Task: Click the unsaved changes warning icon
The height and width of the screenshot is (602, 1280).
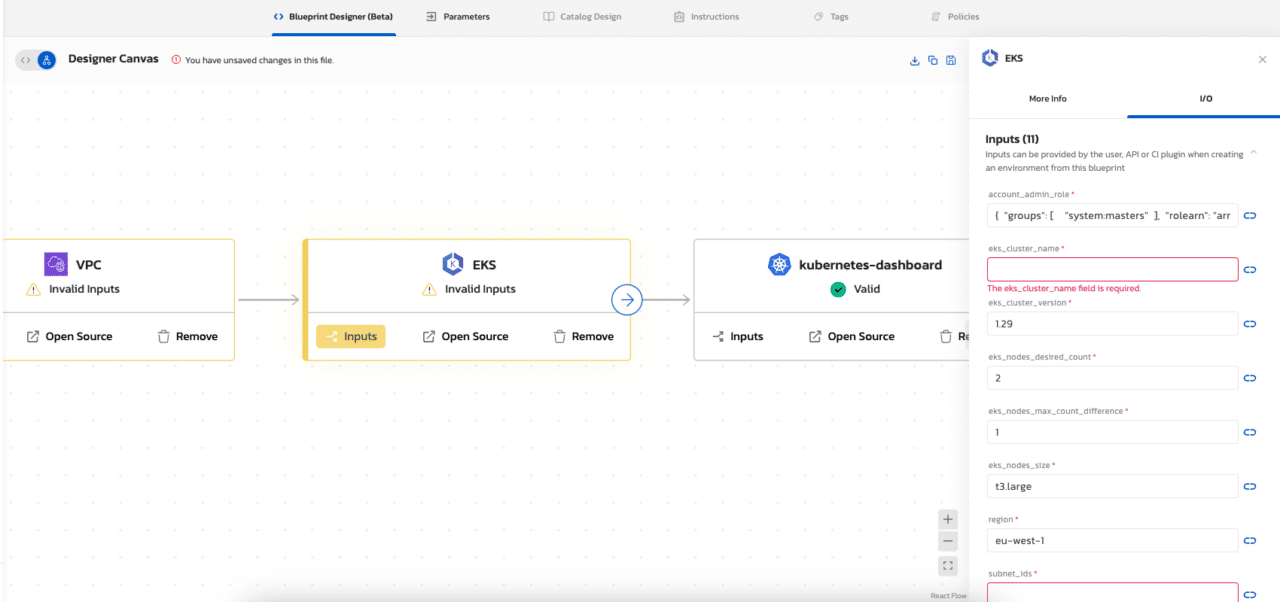Action: [x=176, y=60]
